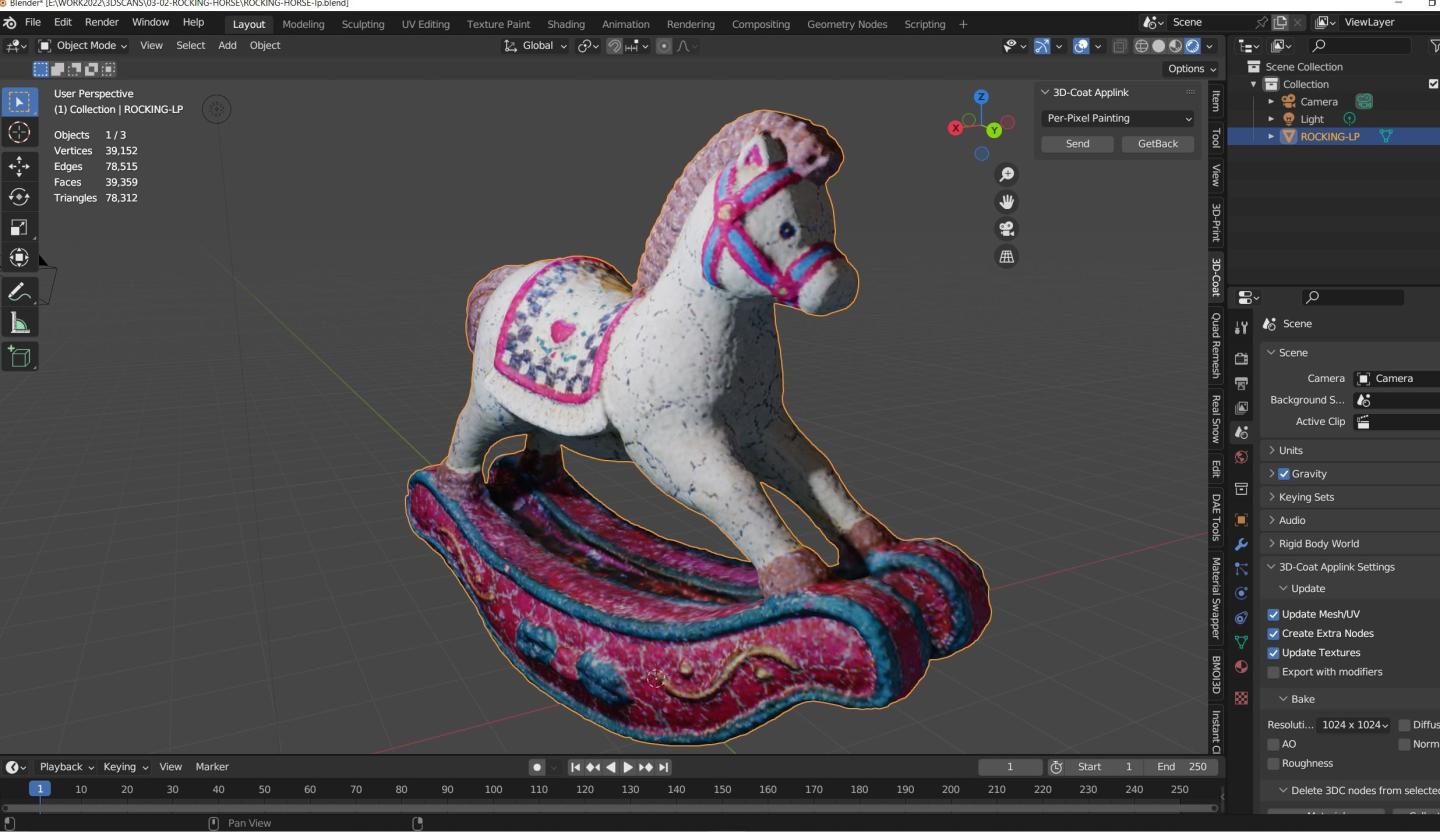Enable the Roughness bake checkbox
Viewport: 1440px width, 832px height.
[x=1274, y=763]
